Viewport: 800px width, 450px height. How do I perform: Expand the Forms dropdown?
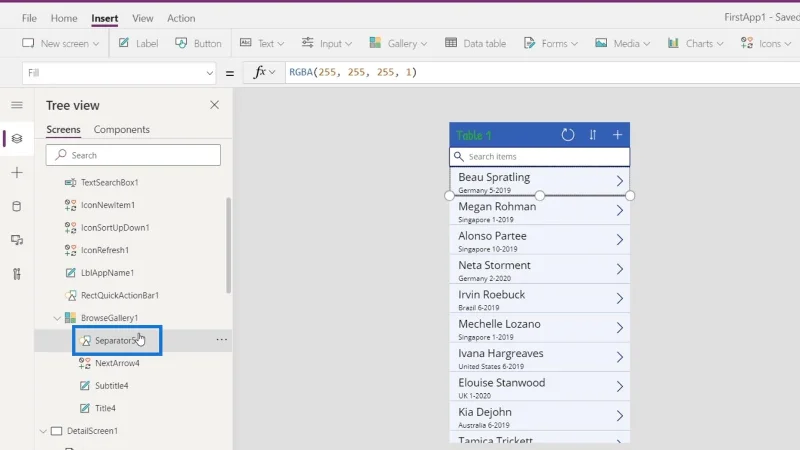click(551, 43)
